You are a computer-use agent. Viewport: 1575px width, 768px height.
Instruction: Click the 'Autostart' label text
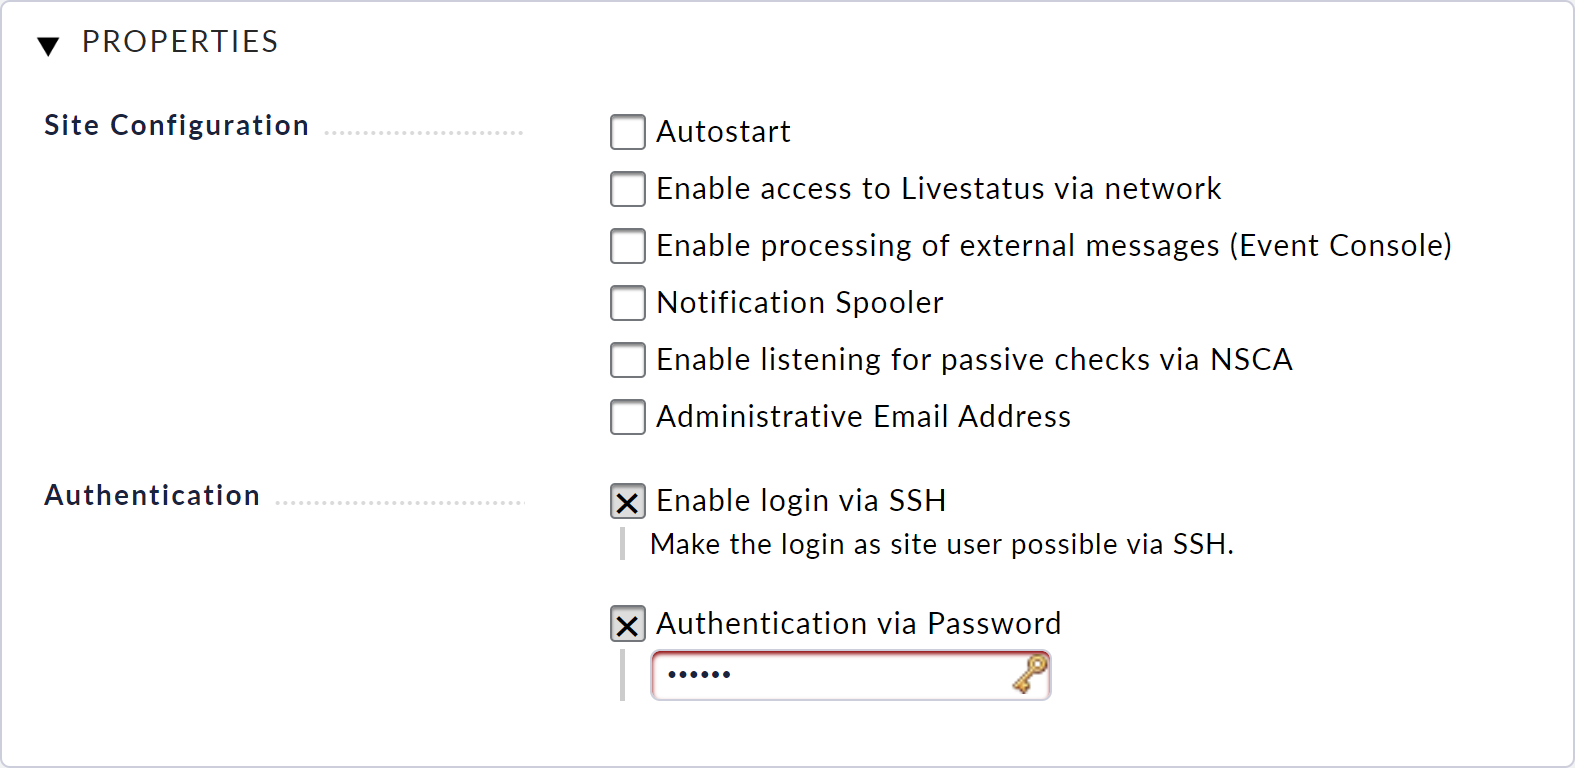click(x=723, y=132)
